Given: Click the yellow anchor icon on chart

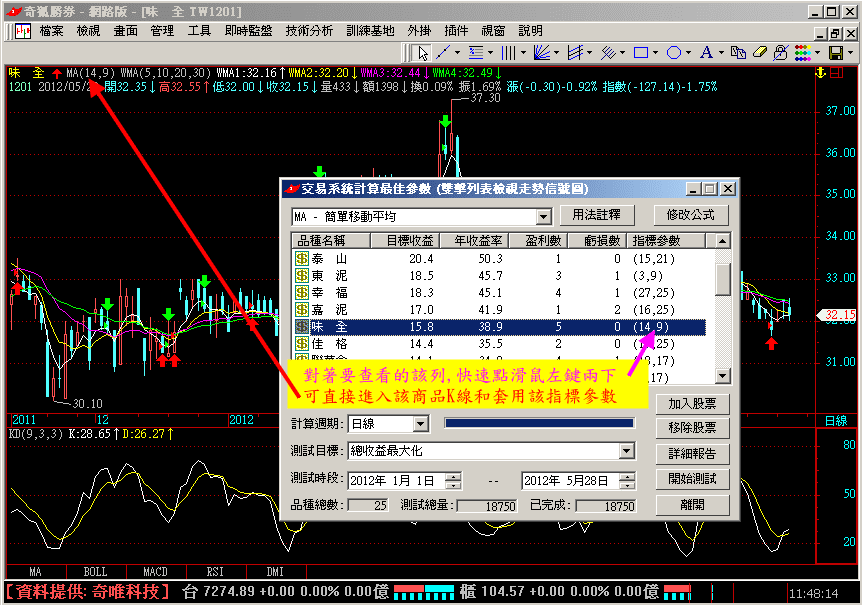Looking at the screenshot, I should (821, 73).
